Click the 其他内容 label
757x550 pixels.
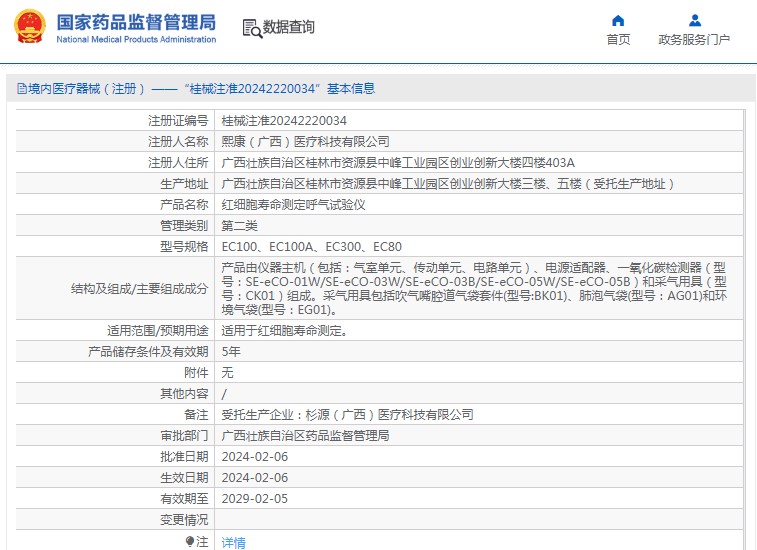[x=184, y=394]
